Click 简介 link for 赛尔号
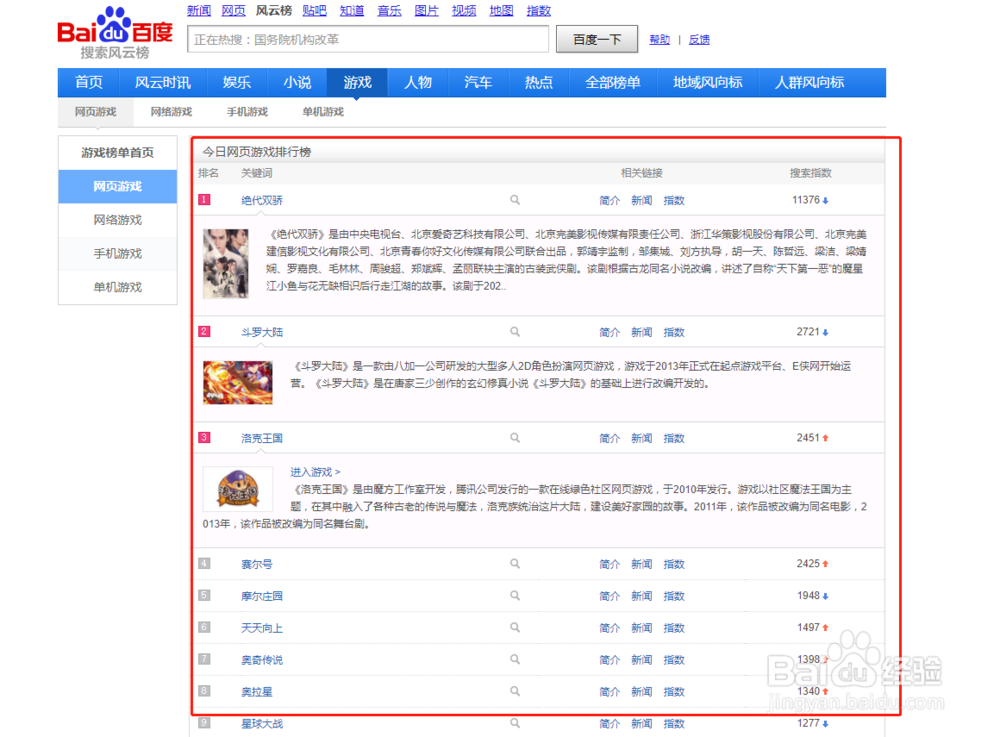Screen dimensions: 1000x737 click(x=609, y=564)
